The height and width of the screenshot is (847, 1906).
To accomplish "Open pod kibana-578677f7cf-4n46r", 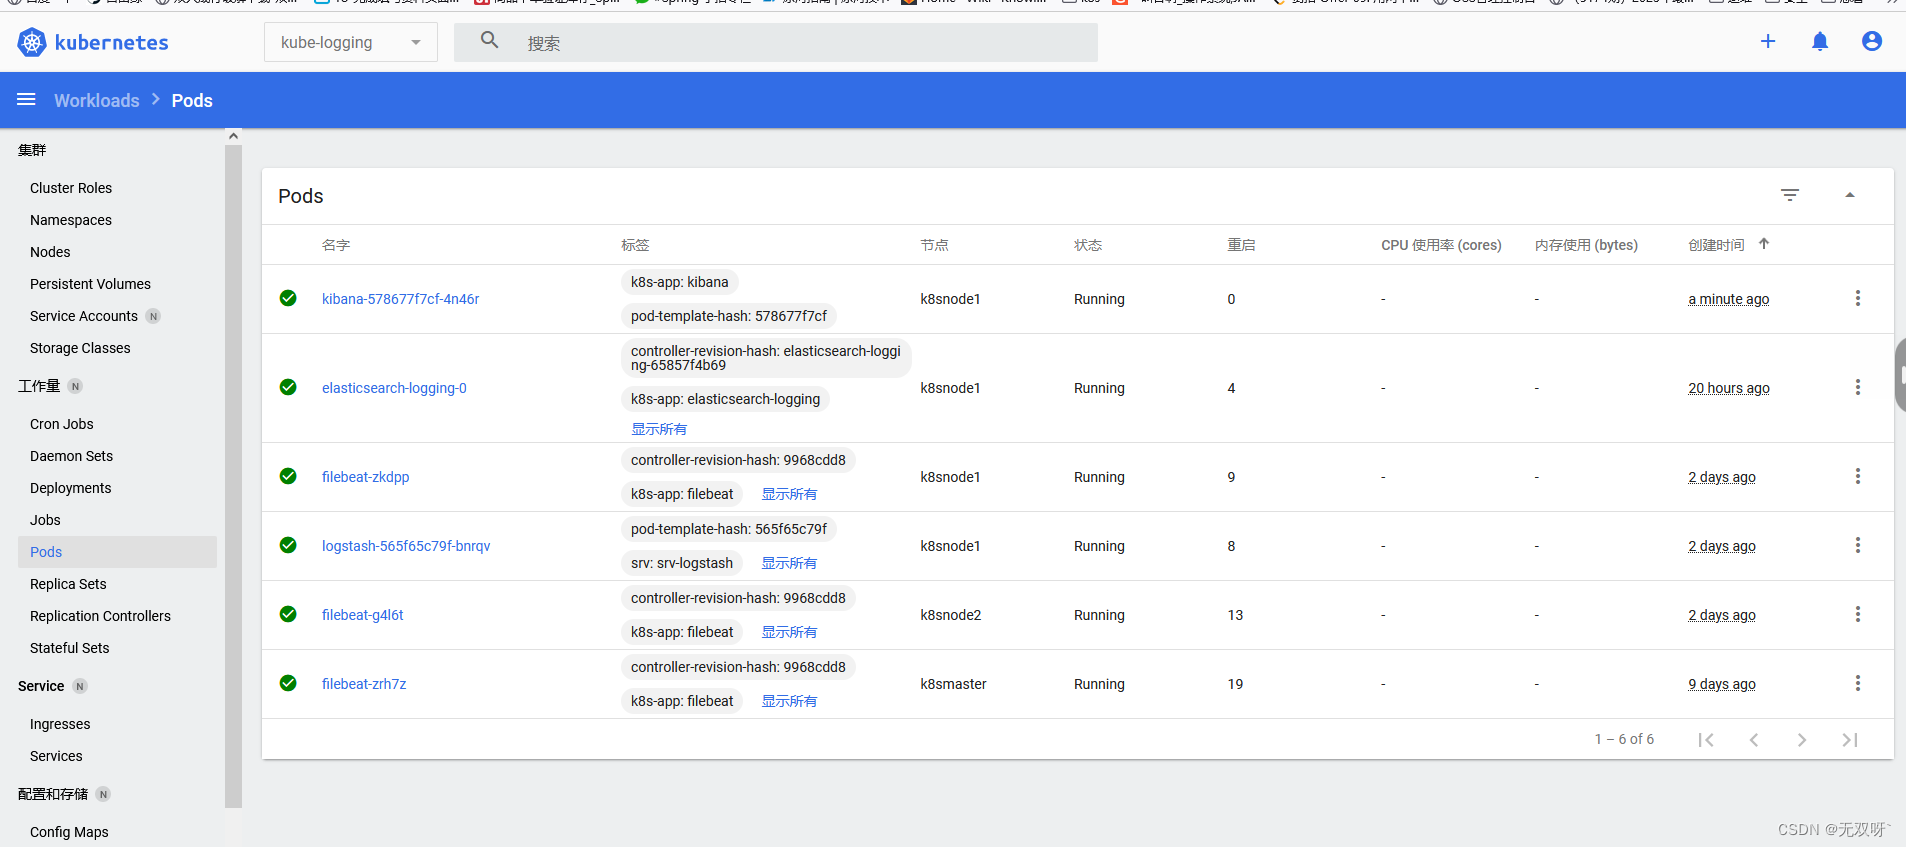I will (x=400, y=299).
